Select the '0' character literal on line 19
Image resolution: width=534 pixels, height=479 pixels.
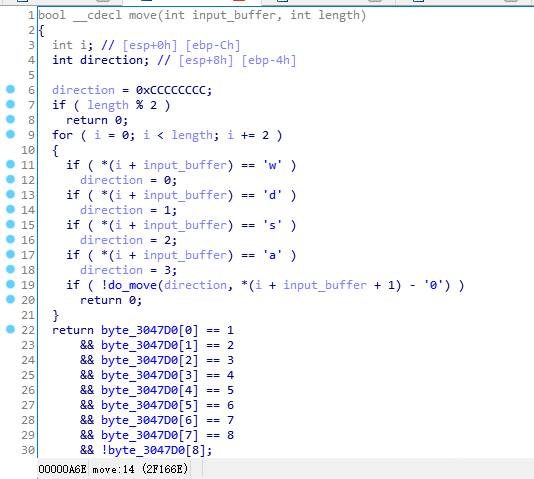pos(433,285)
